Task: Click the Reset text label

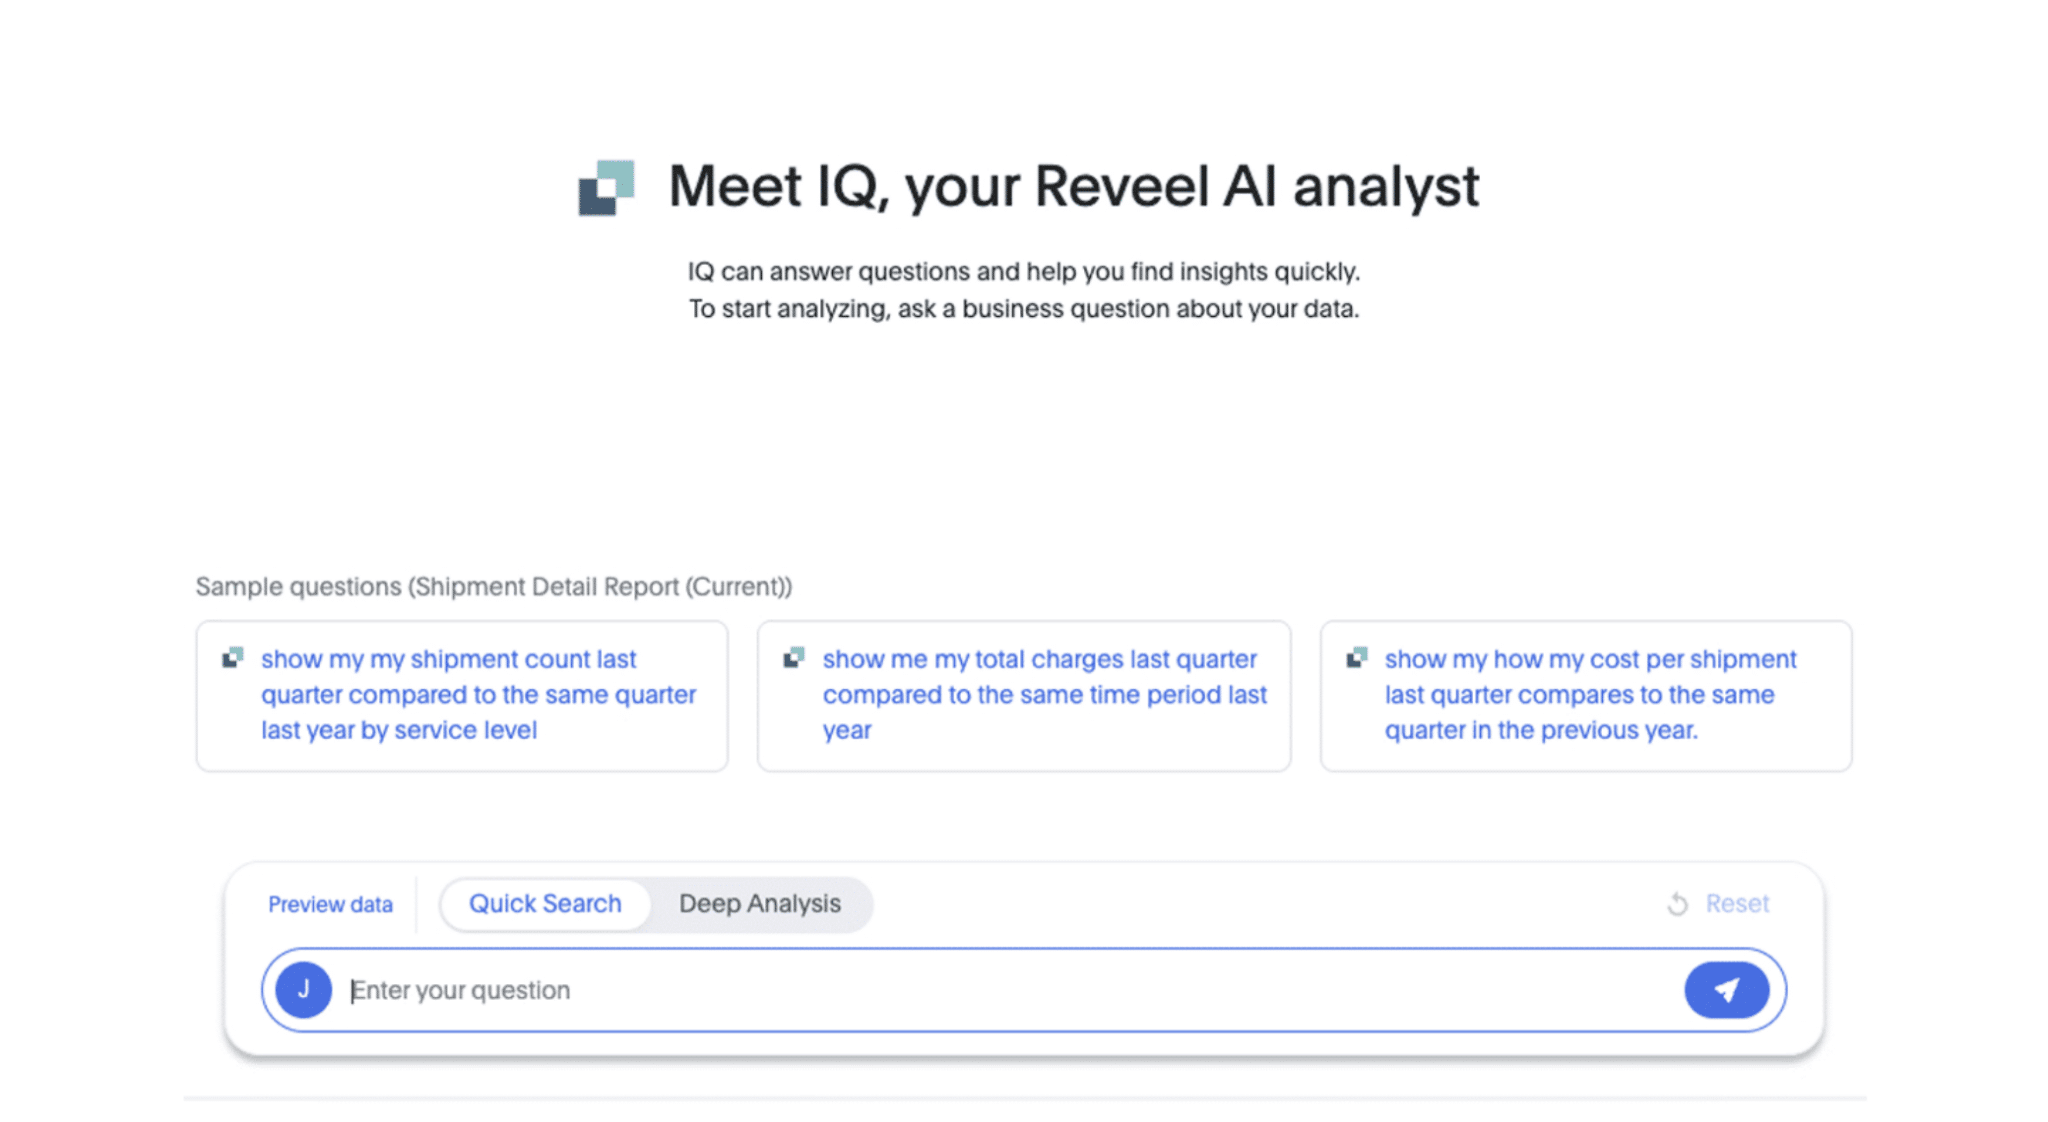Action: 1737,904
